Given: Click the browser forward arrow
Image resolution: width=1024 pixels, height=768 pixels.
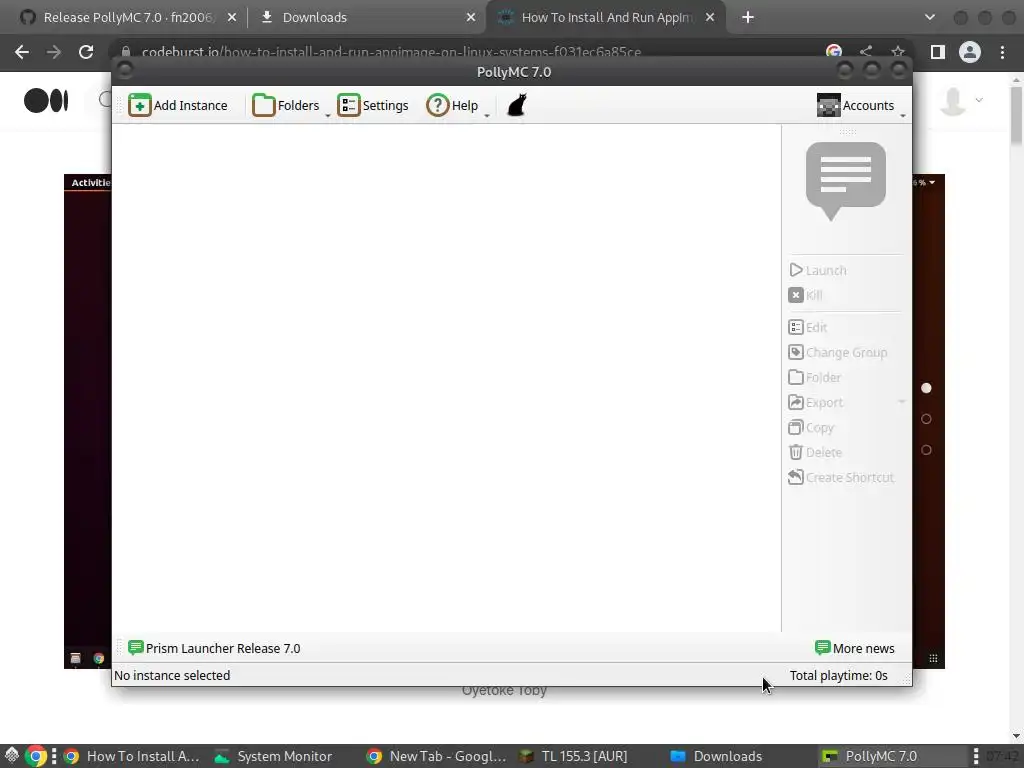Looking at the screenshot, I should (x=54, y=52).
